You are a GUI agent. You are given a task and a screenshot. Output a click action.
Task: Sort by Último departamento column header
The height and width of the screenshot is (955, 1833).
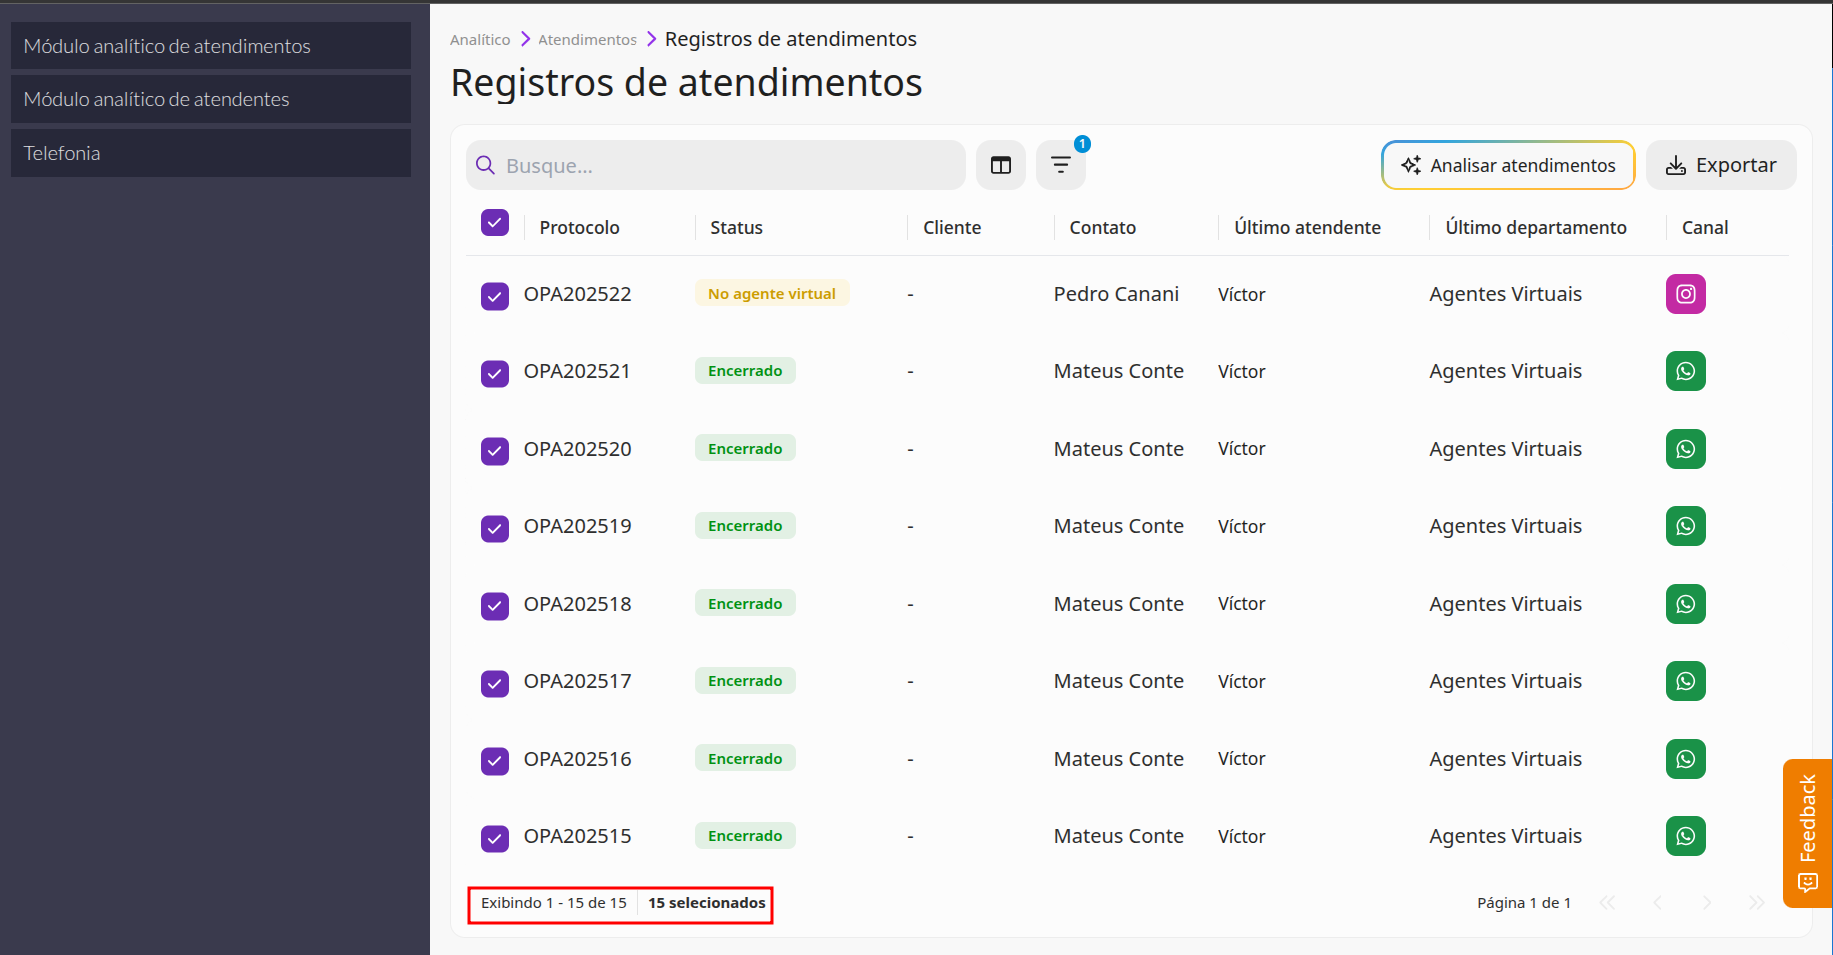pos(1536,228)
